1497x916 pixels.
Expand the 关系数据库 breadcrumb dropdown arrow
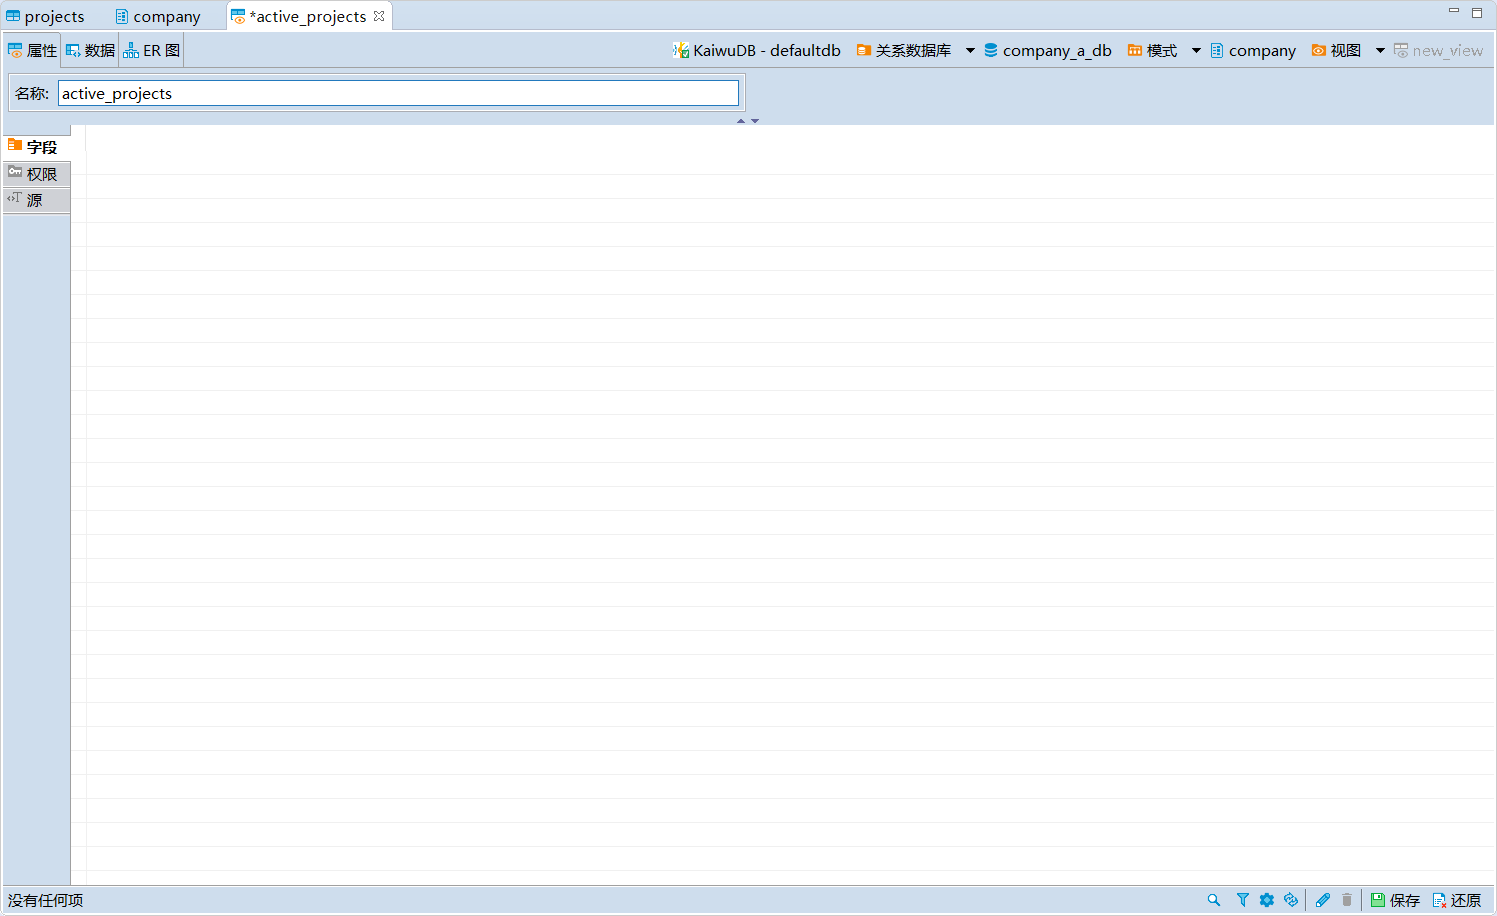pyautogui.click(x=970, y=51)
